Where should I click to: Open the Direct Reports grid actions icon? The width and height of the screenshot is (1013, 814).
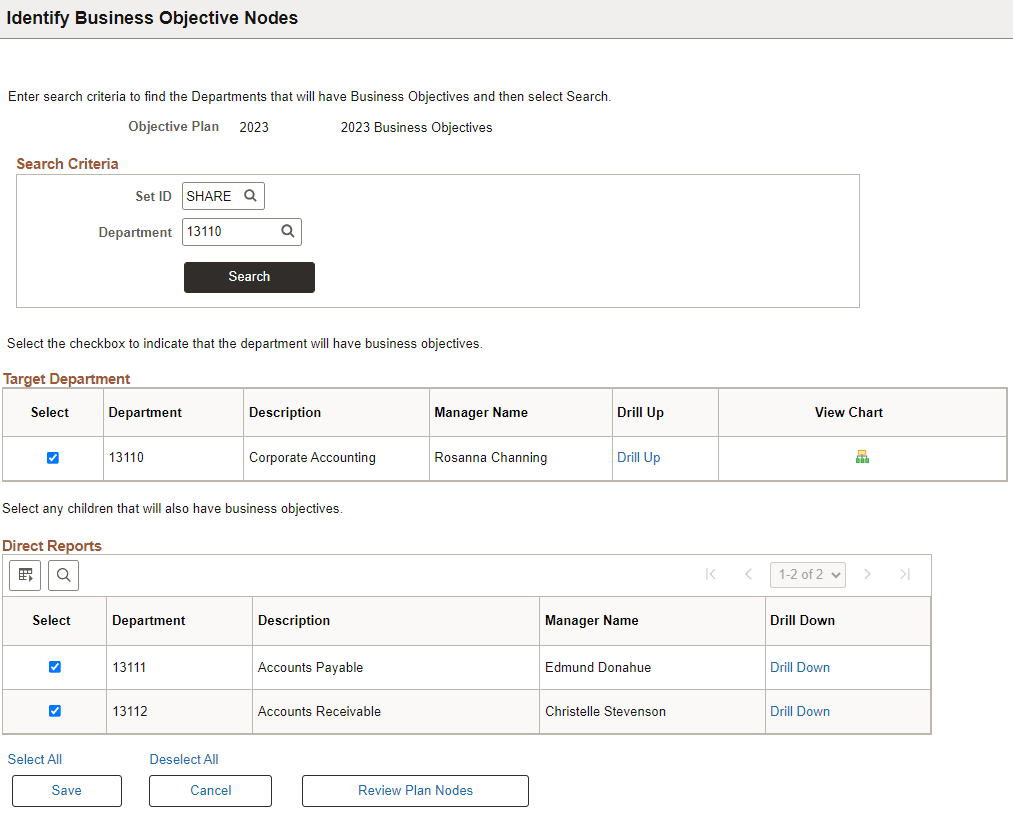coord(25,575)
